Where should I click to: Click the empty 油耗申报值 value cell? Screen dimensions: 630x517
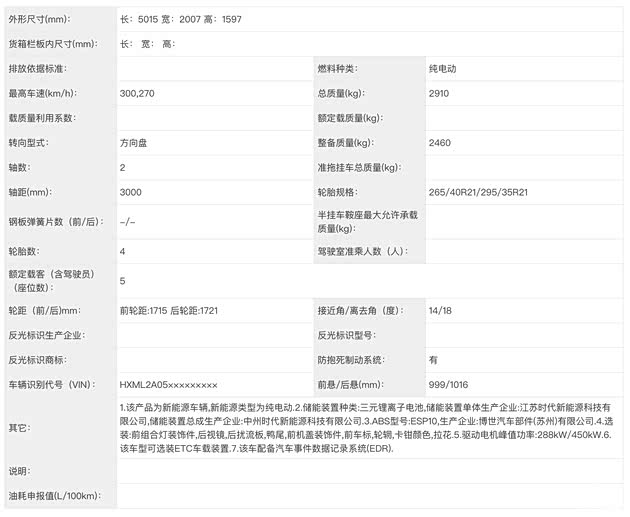tap(368, 496)
